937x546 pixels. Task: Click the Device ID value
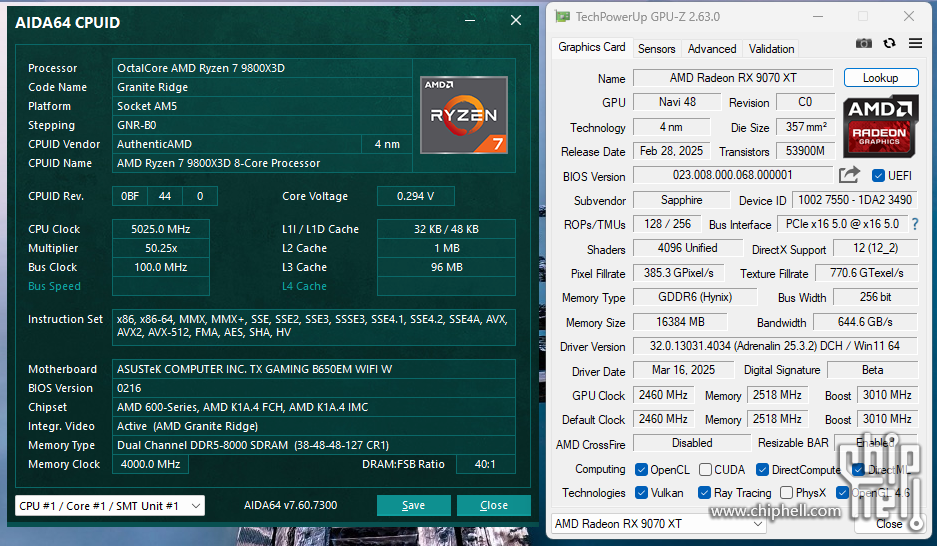click(x=855, y=200)
